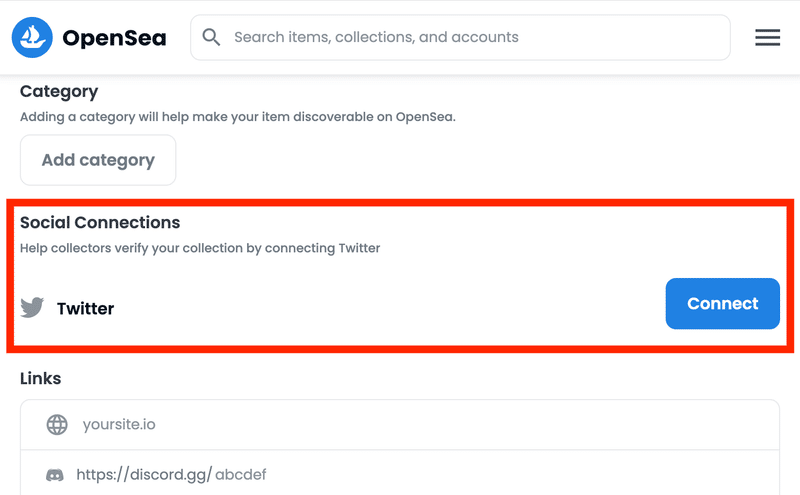
Task: Click the red highlight border around Social Connections
Action: pos(400,203)
